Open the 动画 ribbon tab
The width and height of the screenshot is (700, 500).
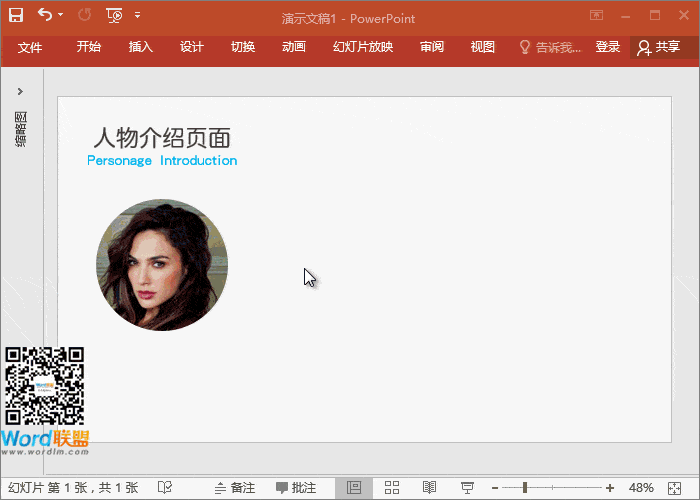(294, 47)
